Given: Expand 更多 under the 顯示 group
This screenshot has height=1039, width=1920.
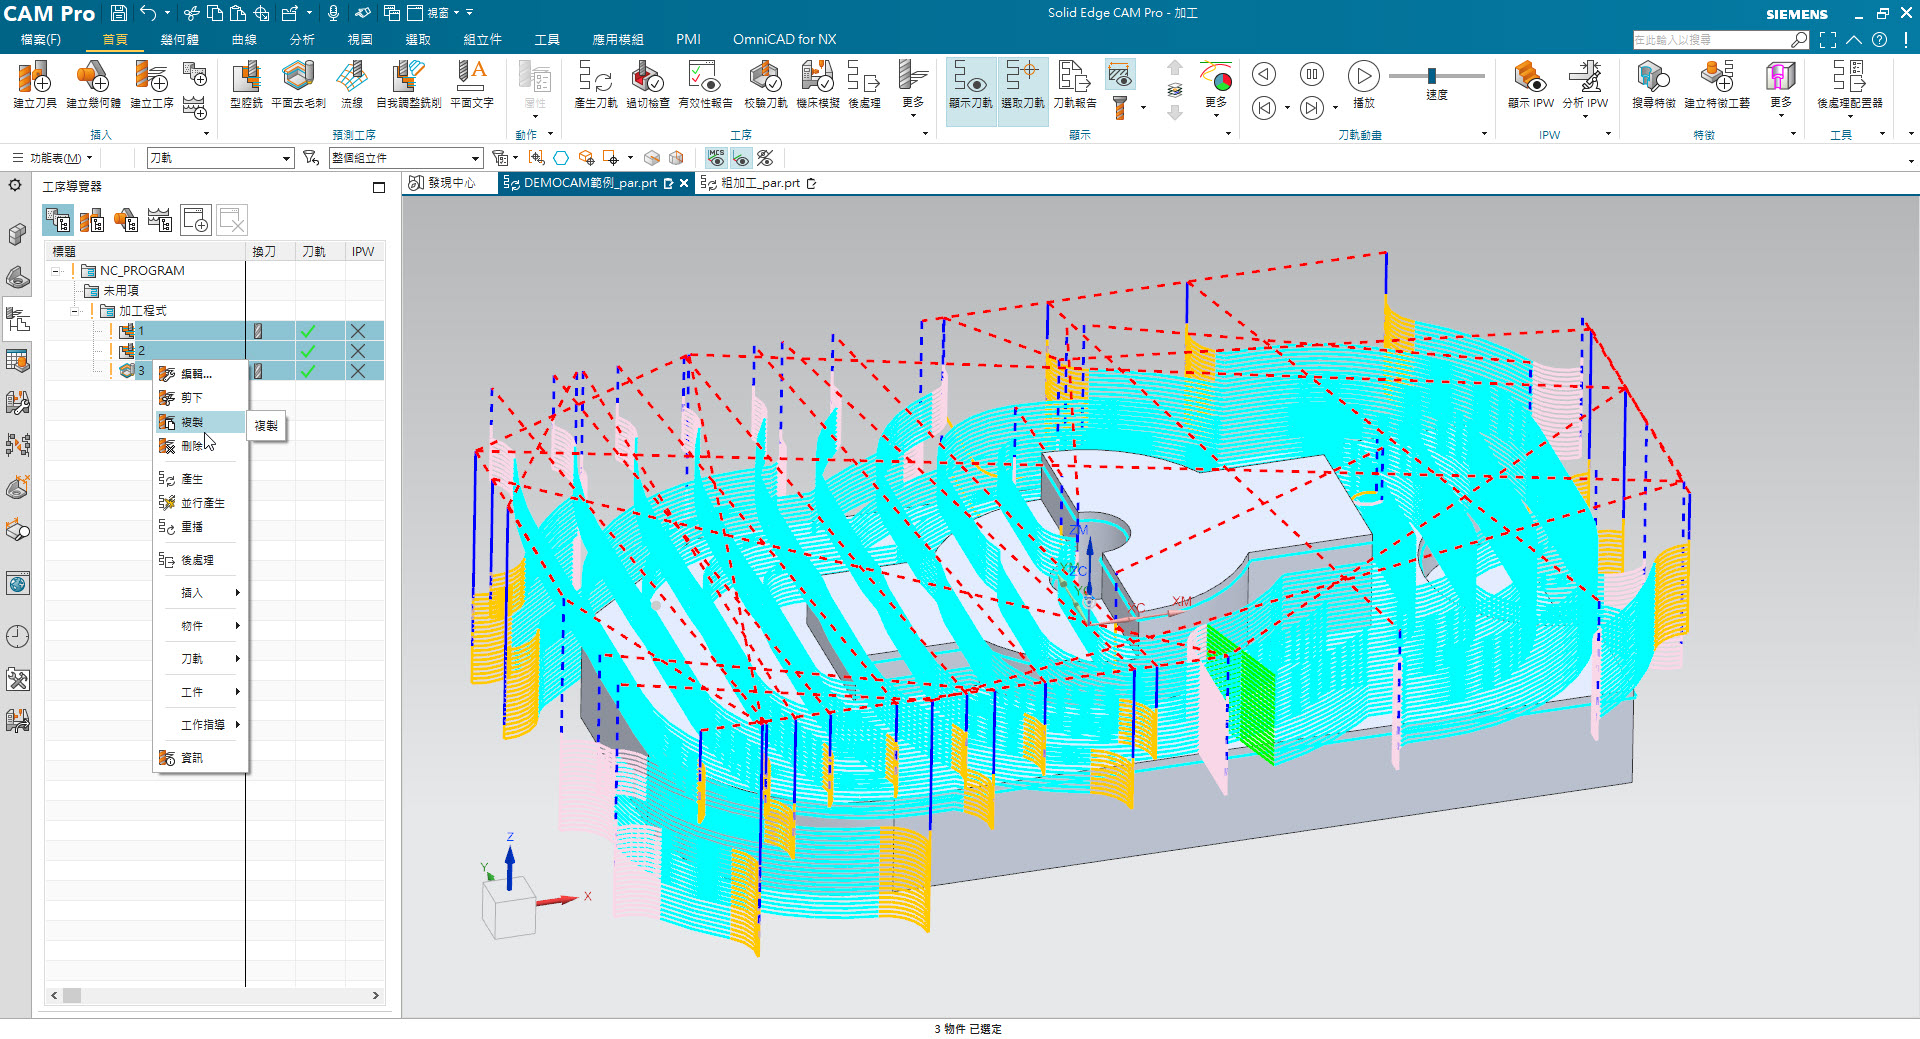Looking at the screenshot, I should [1216, 88].
